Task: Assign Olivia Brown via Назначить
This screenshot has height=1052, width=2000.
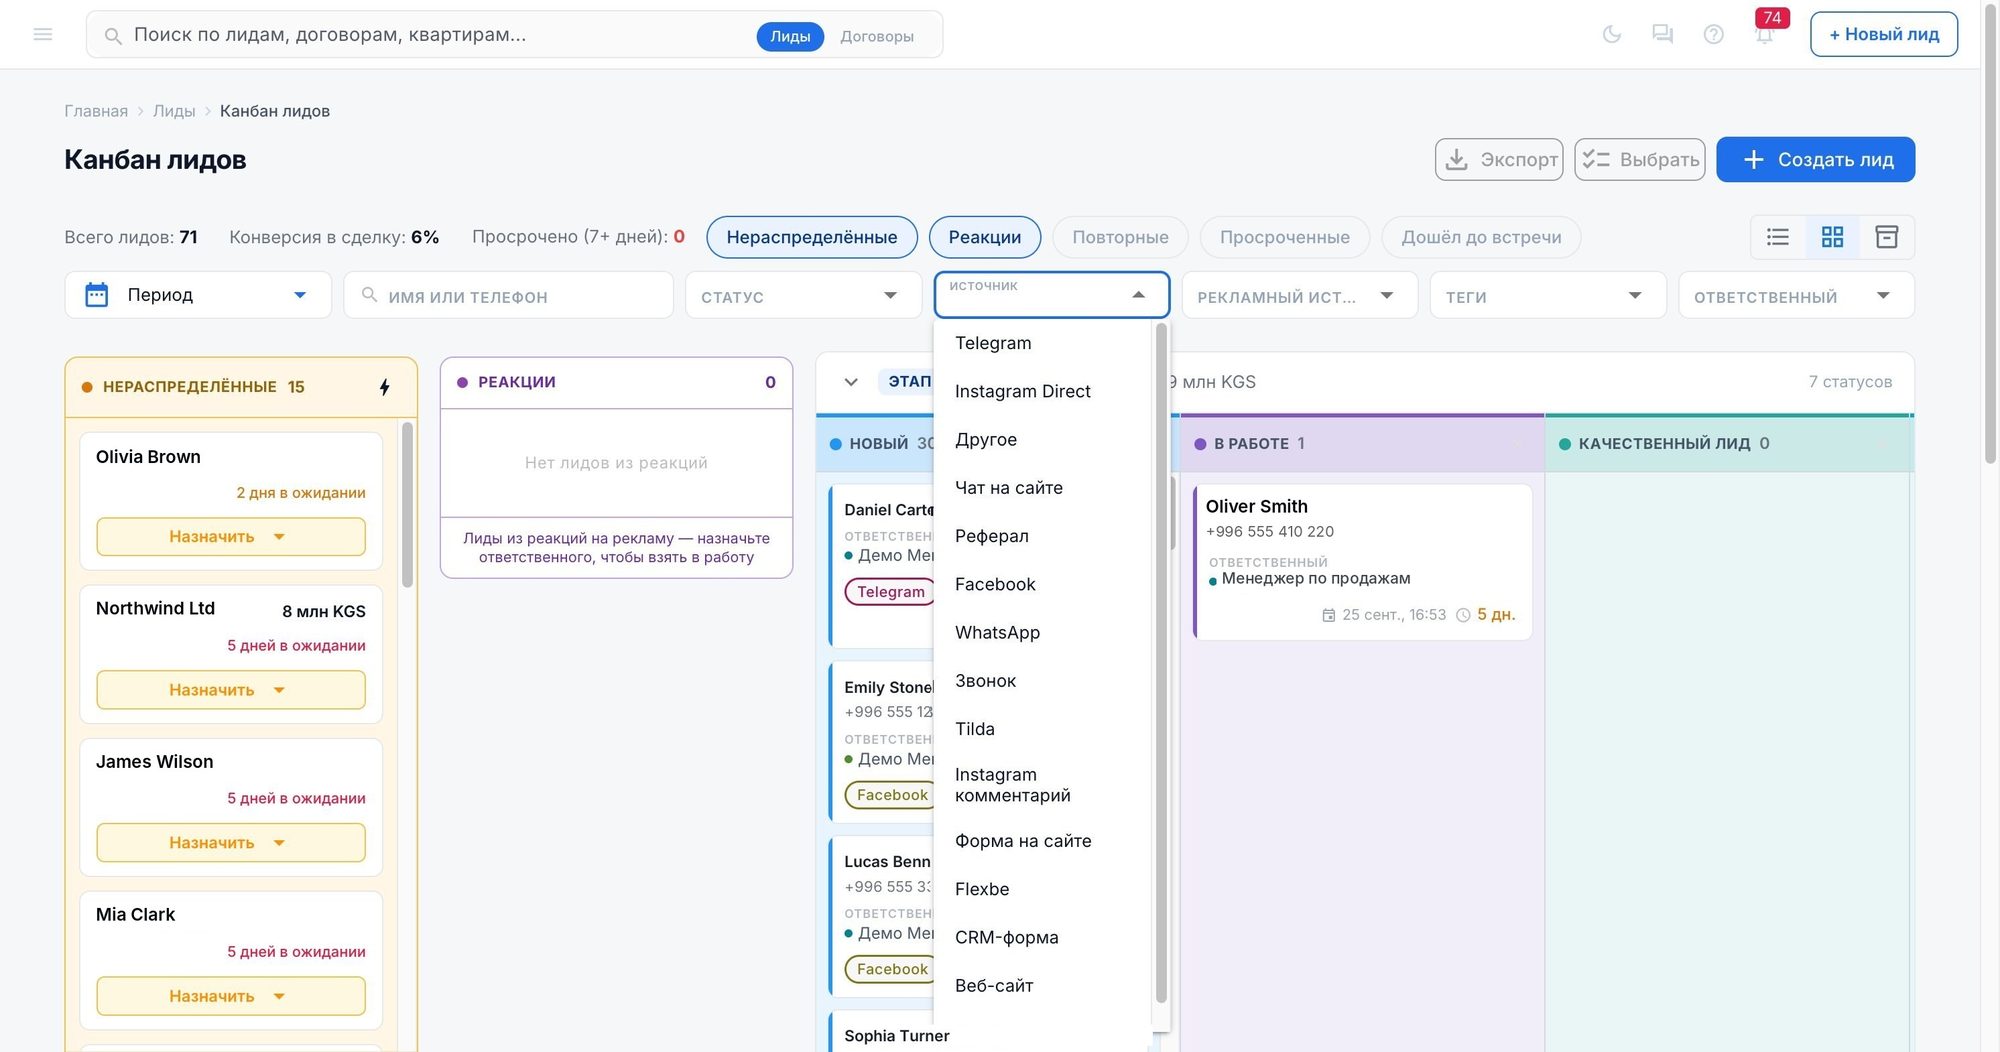Action: (x=231, y=537)
